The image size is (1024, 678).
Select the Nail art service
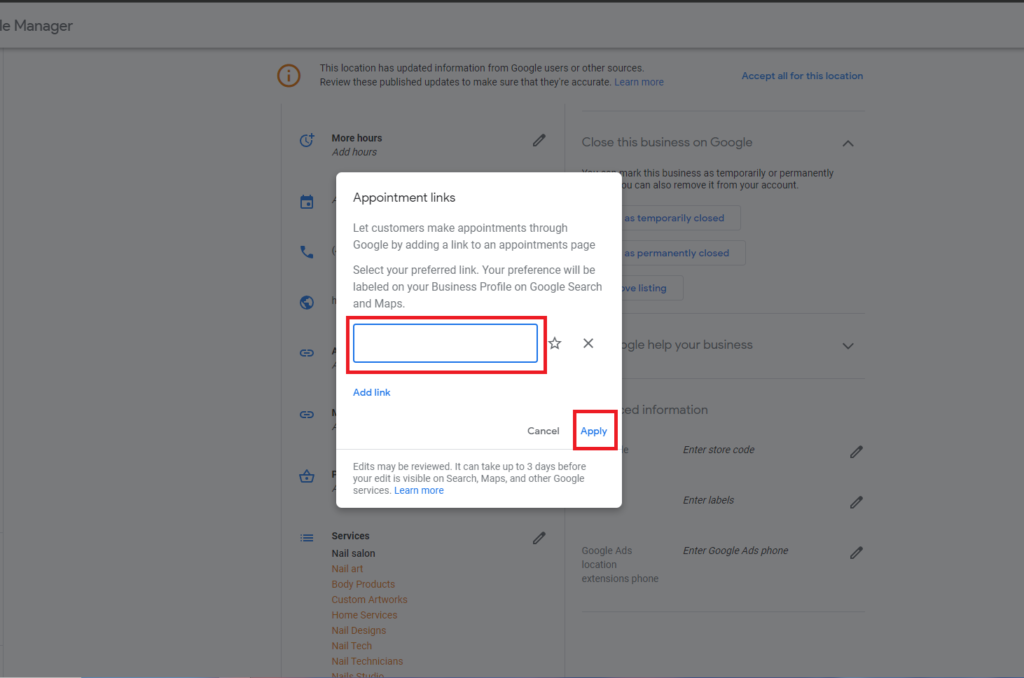[x=347, y=569]
